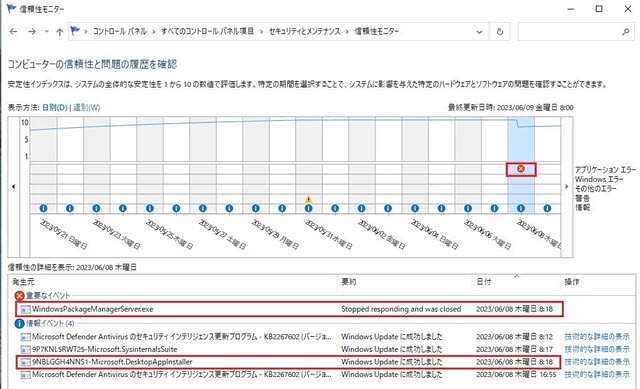Click コントロール パネル in the breadcrumb path

(x=120, y=31)
